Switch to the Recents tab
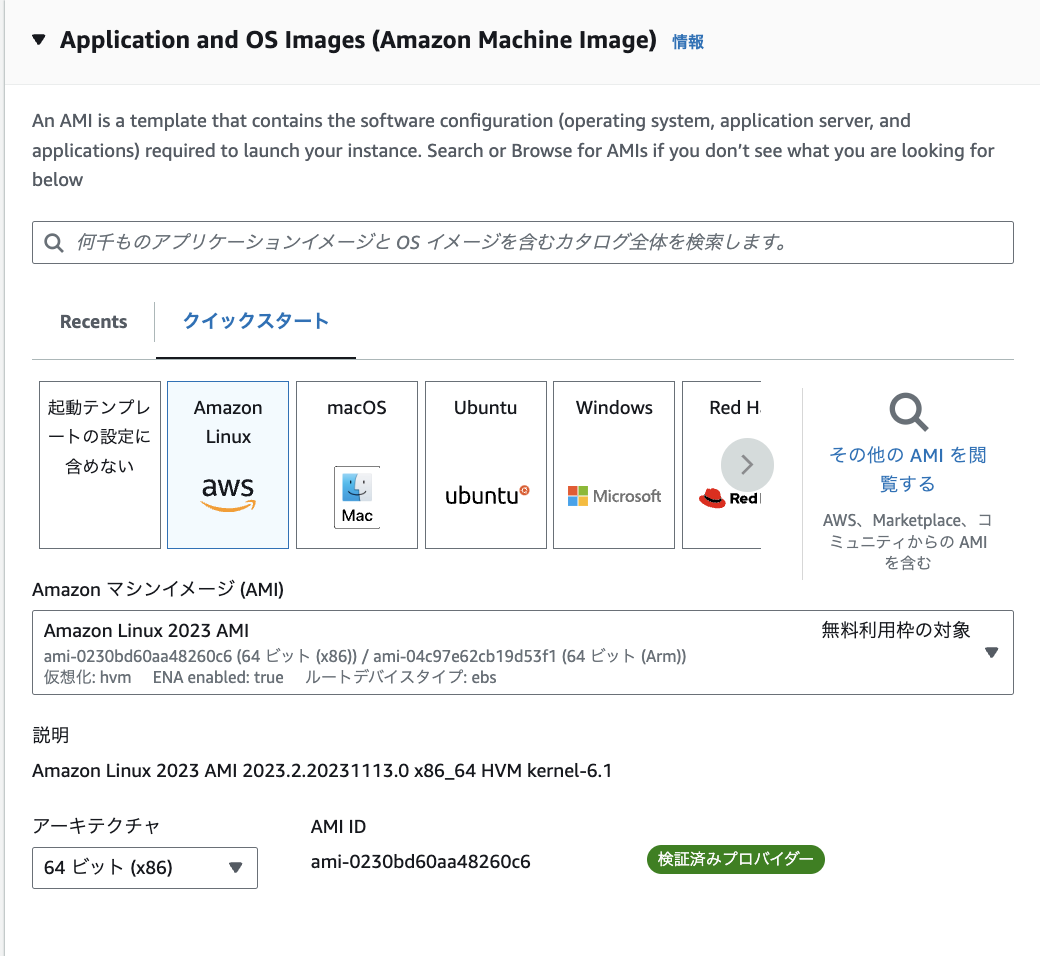This screenshot has height=956, width=1040. click(94, 322)
